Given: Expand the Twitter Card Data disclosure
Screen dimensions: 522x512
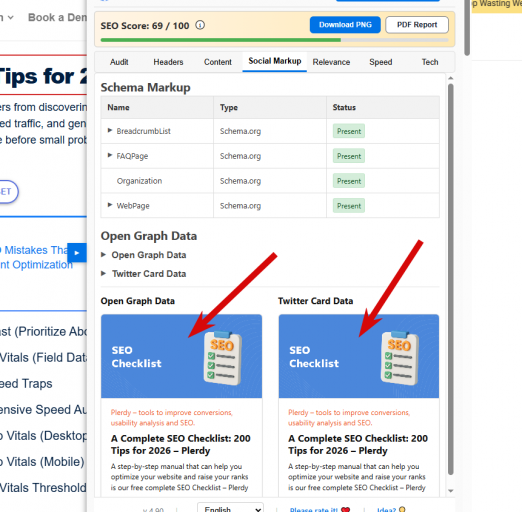Looking at the screenshot, I should (x=144, y=274).
